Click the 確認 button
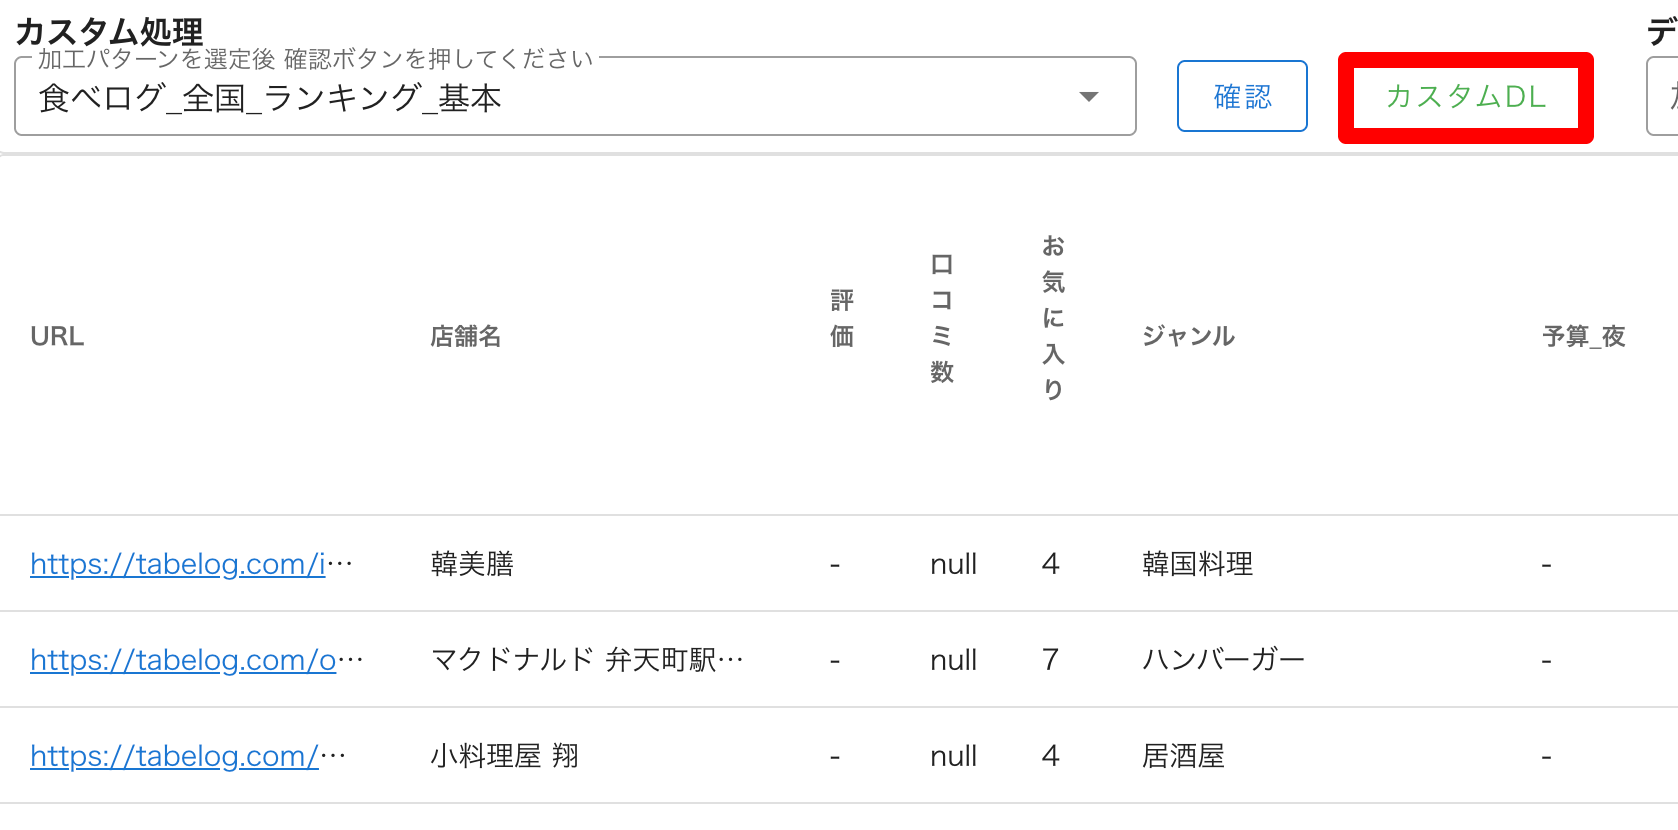Image resolution: width=1678 pixels, height=830 pixels. tap(1242, 96)
